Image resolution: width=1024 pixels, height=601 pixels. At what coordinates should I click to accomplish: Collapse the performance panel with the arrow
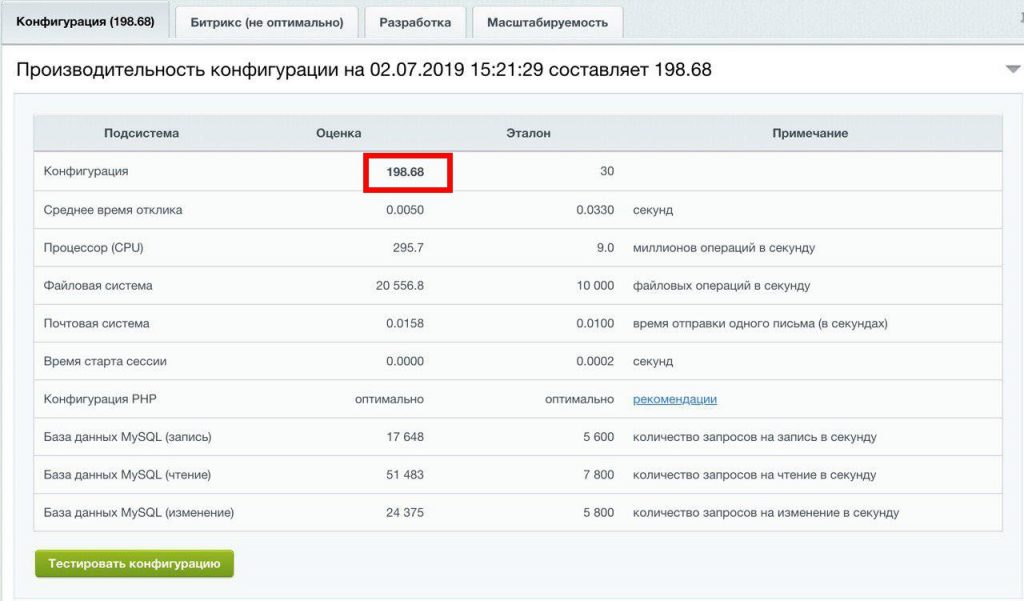1013,69
